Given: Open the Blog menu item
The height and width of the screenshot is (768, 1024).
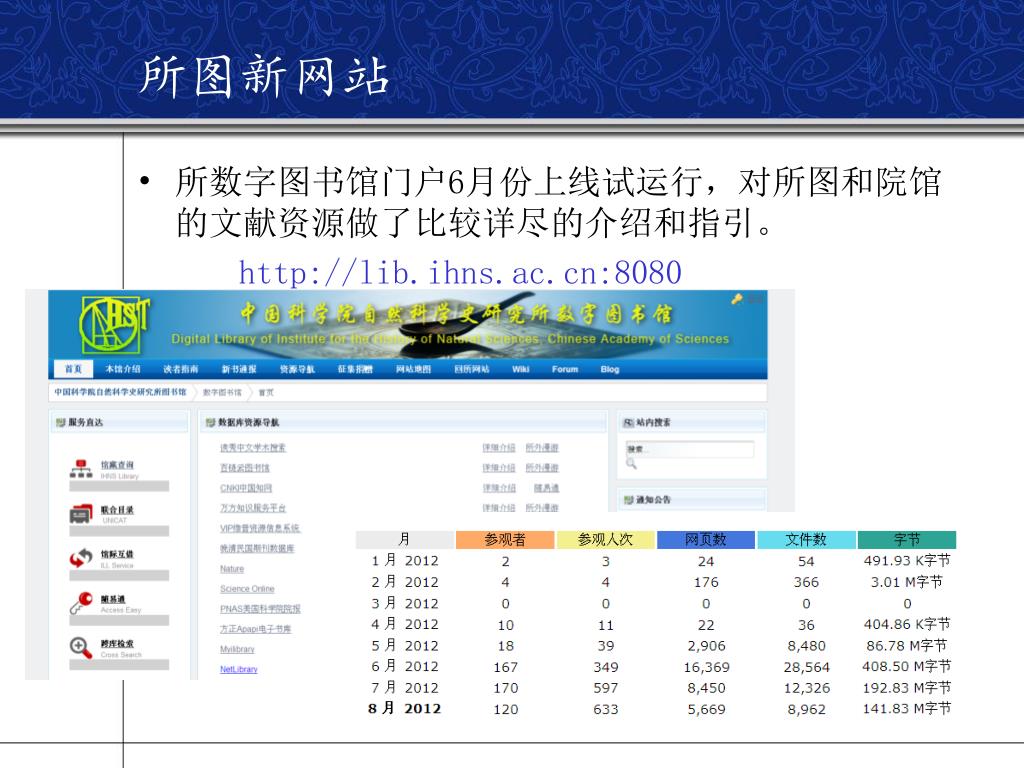Looking at the screenshot, I should pos(610,369).
